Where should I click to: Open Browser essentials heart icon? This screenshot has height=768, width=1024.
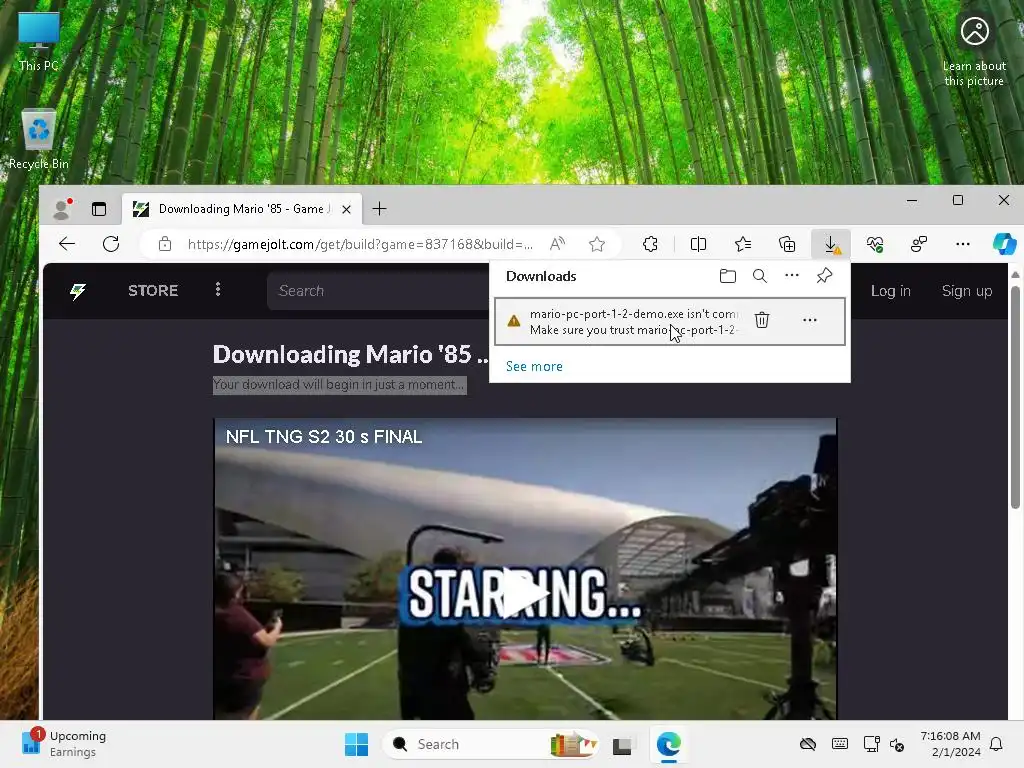click(x=875, y=244)
